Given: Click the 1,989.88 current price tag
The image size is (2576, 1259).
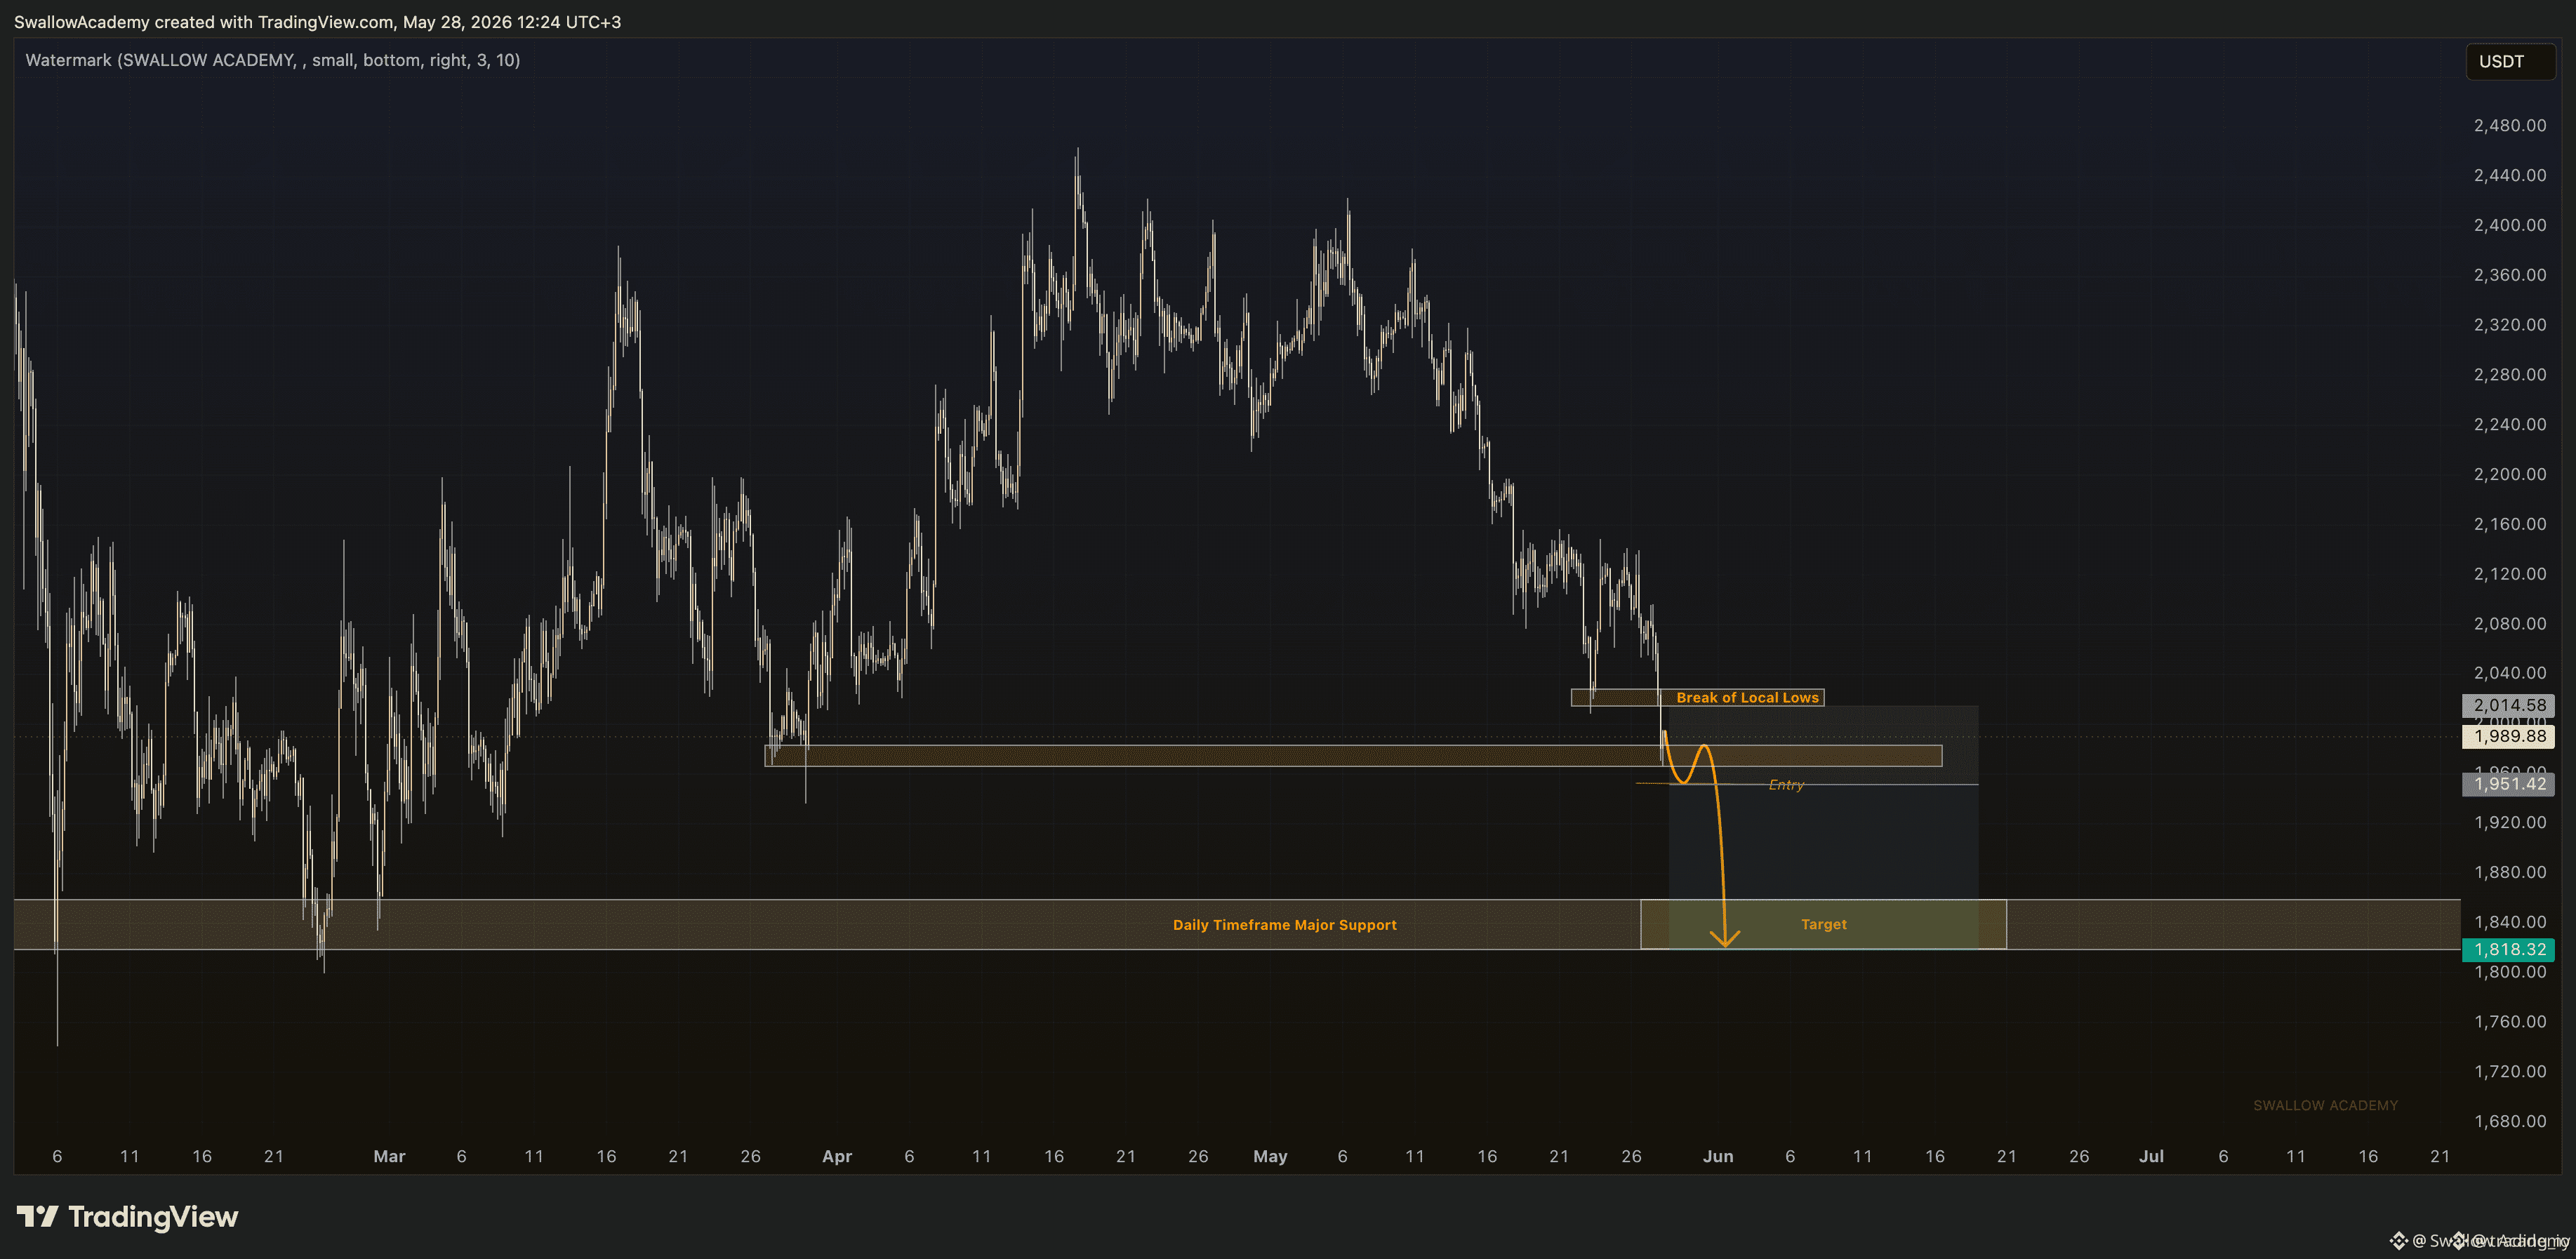Looking at the screenshot, I should [x=2508, y=736].
